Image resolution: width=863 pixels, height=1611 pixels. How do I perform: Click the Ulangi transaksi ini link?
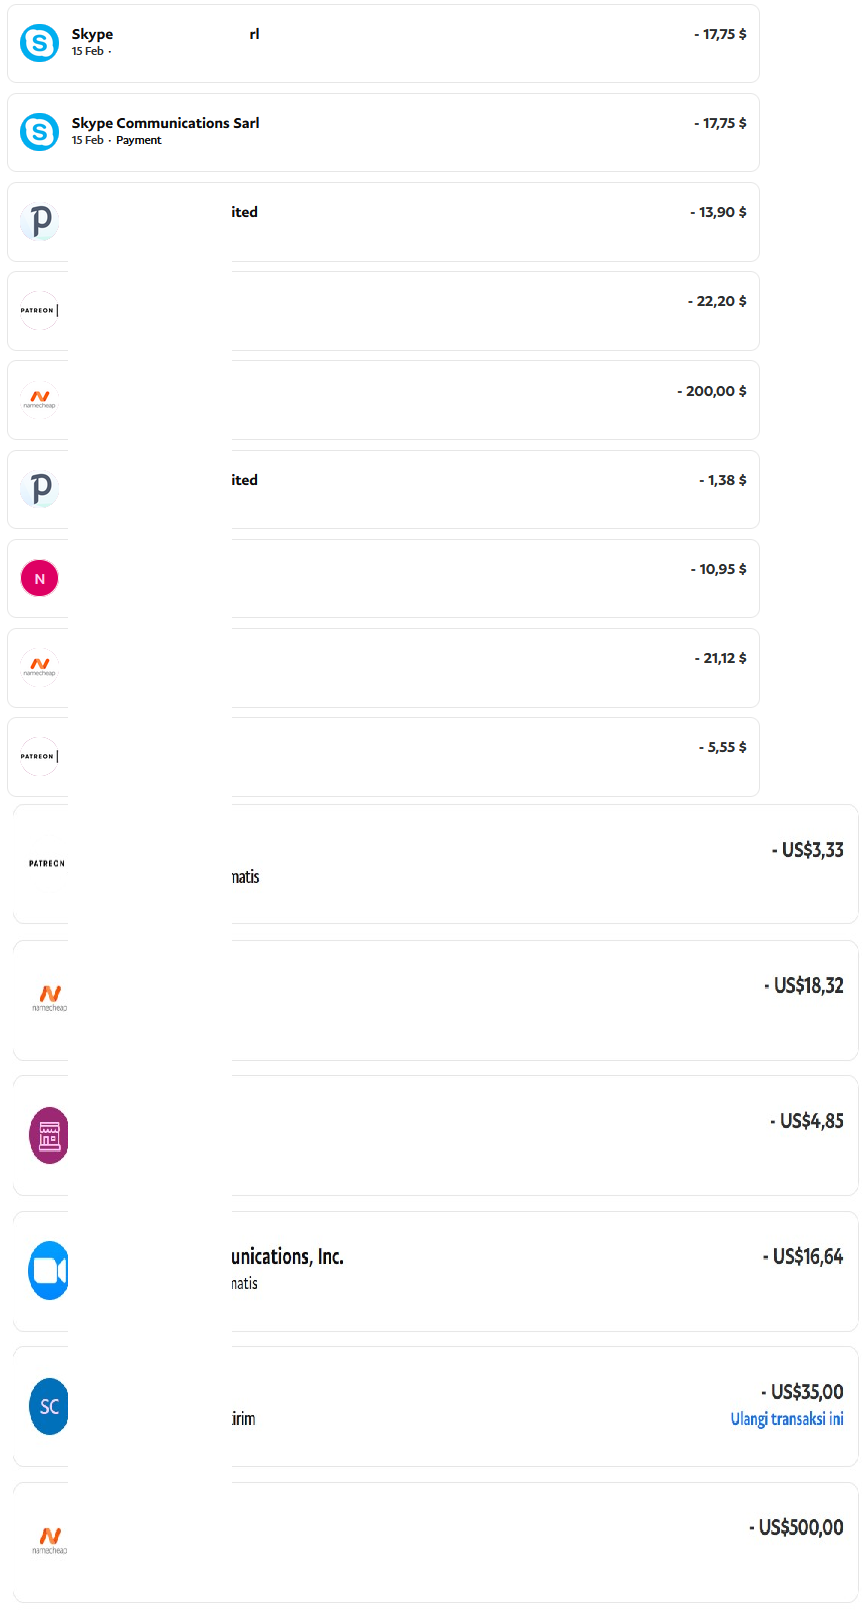tap(787, 1419)
